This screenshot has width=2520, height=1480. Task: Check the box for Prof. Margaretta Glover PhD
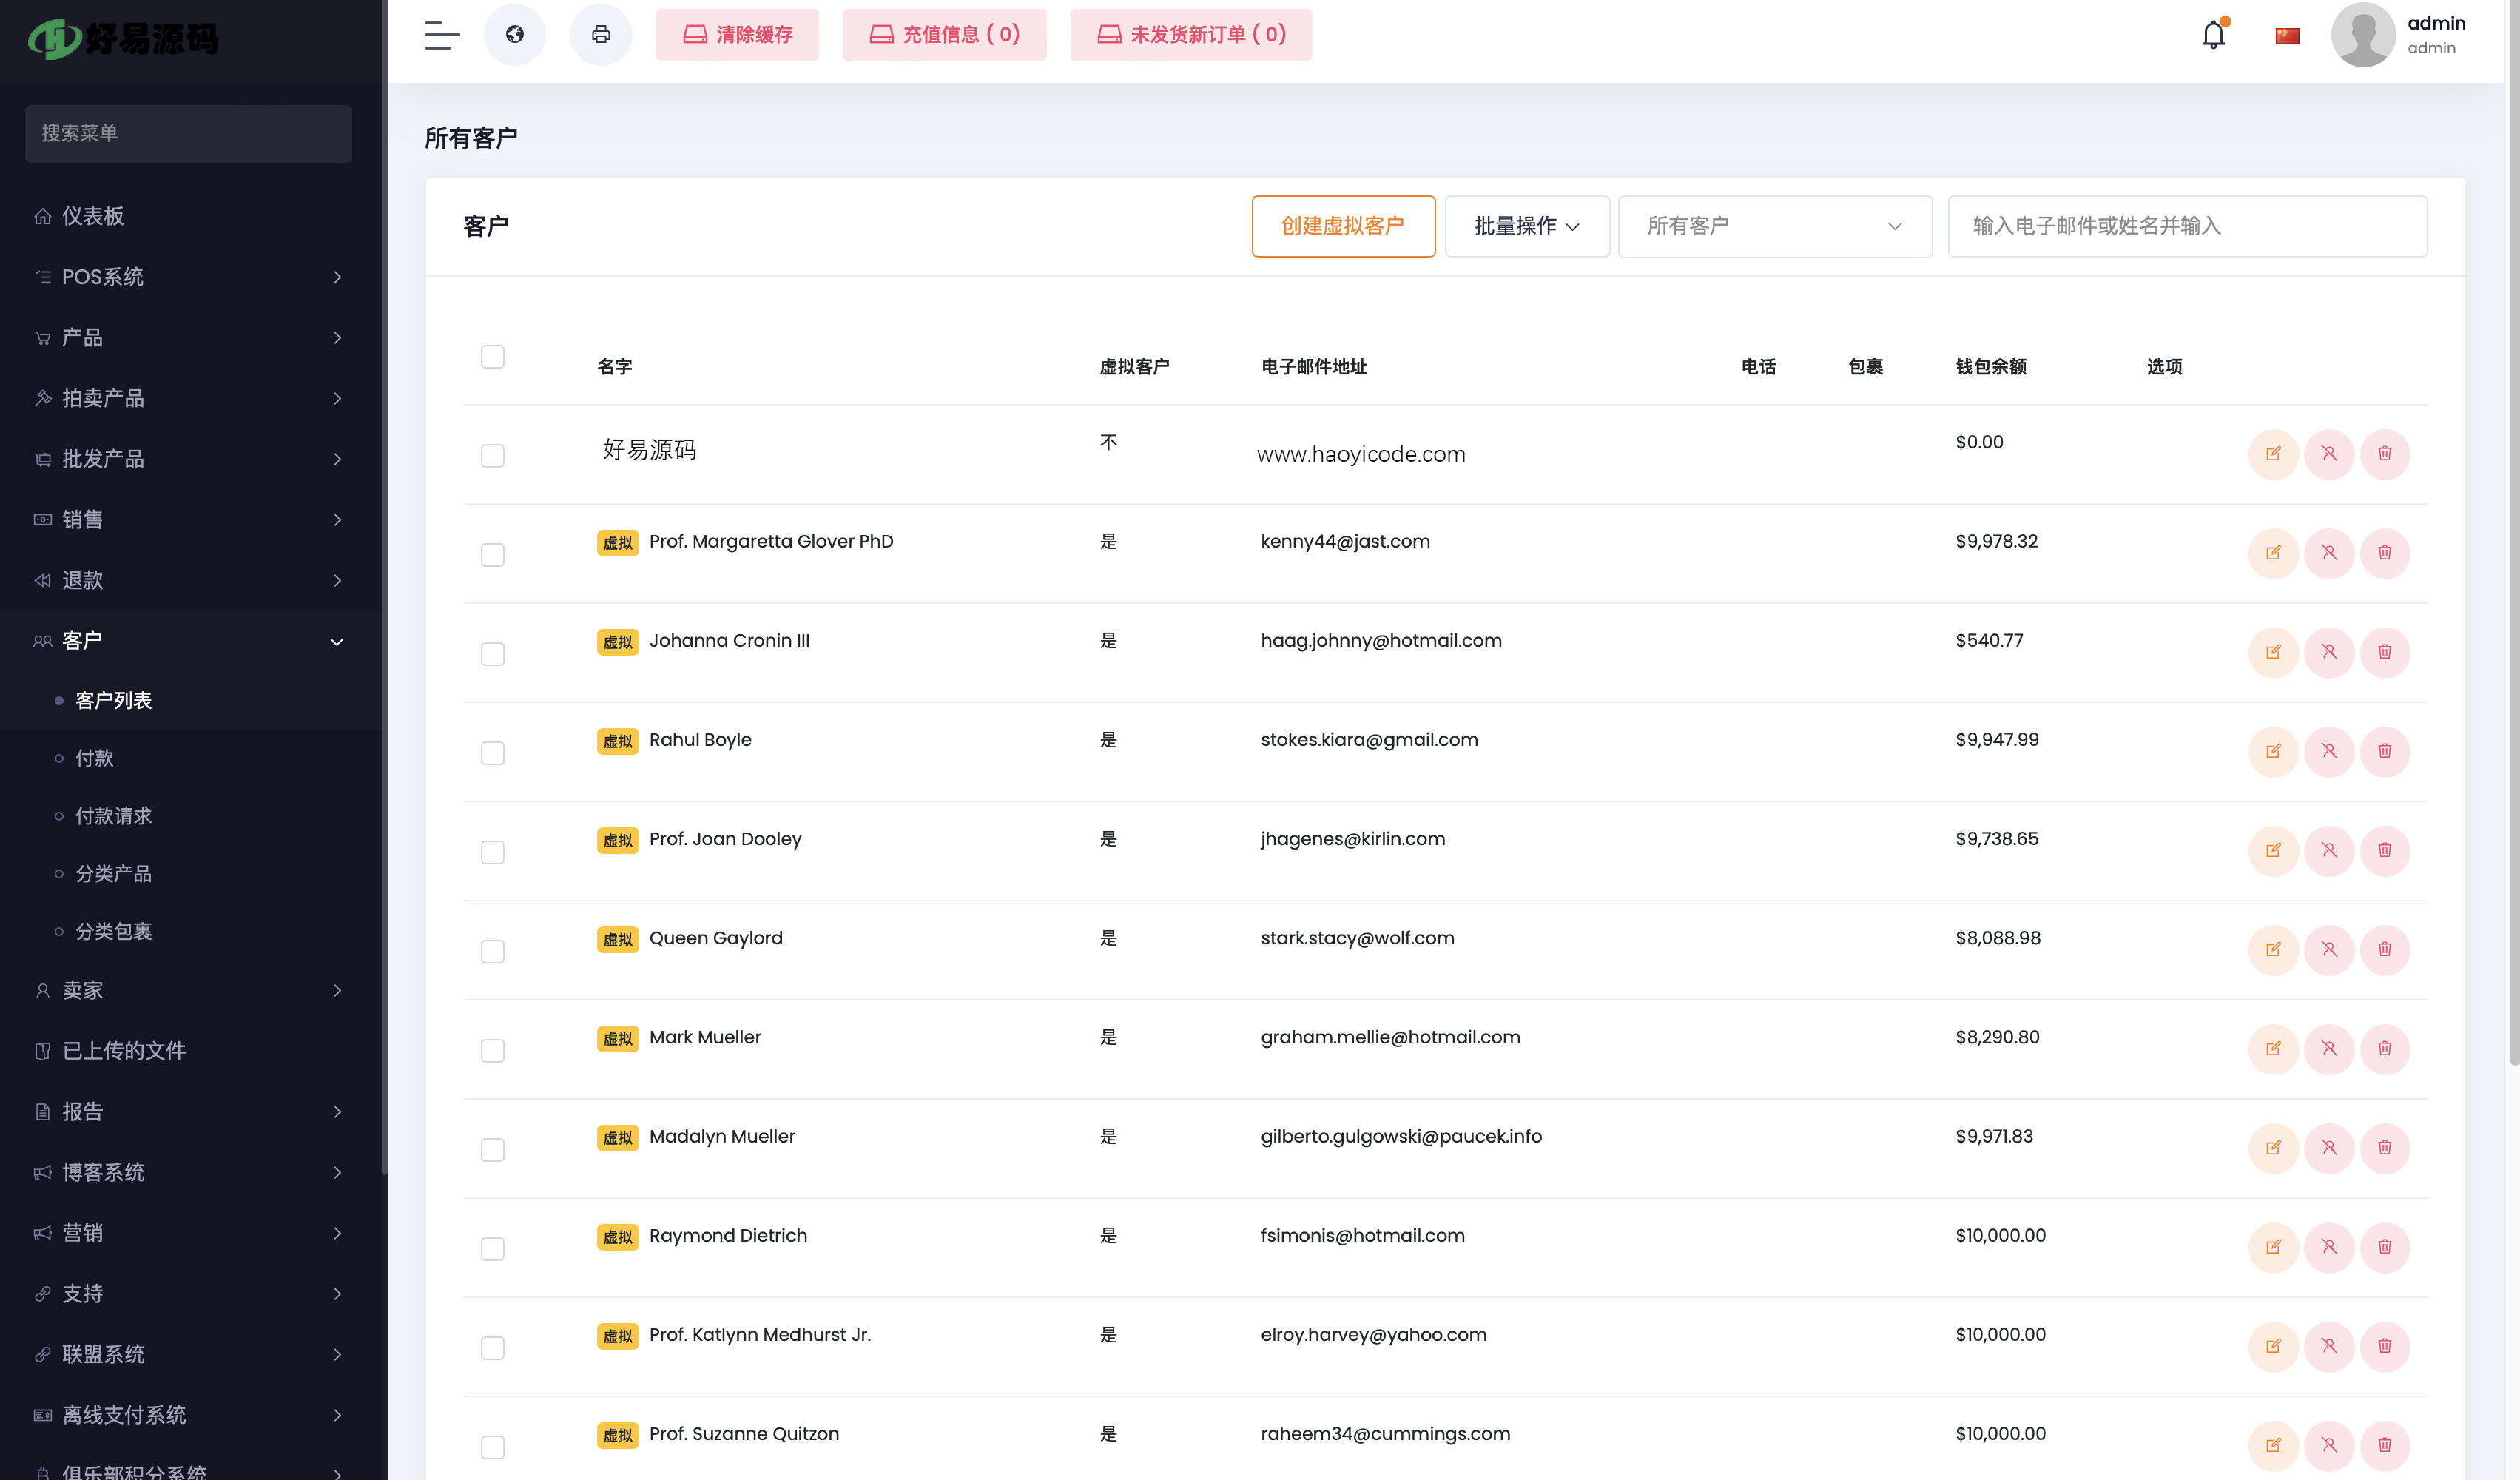coord(492,555)
